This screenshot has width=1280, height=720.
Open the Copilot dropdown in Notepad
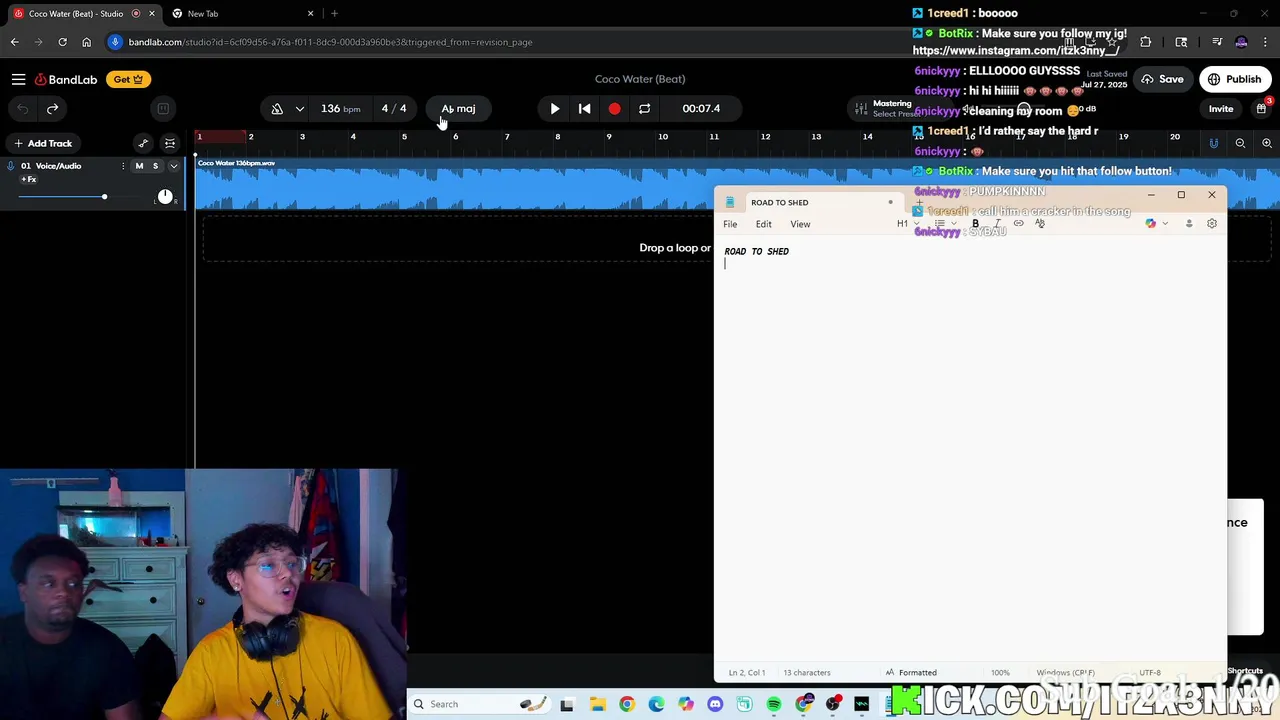[x=1156, y=224]
